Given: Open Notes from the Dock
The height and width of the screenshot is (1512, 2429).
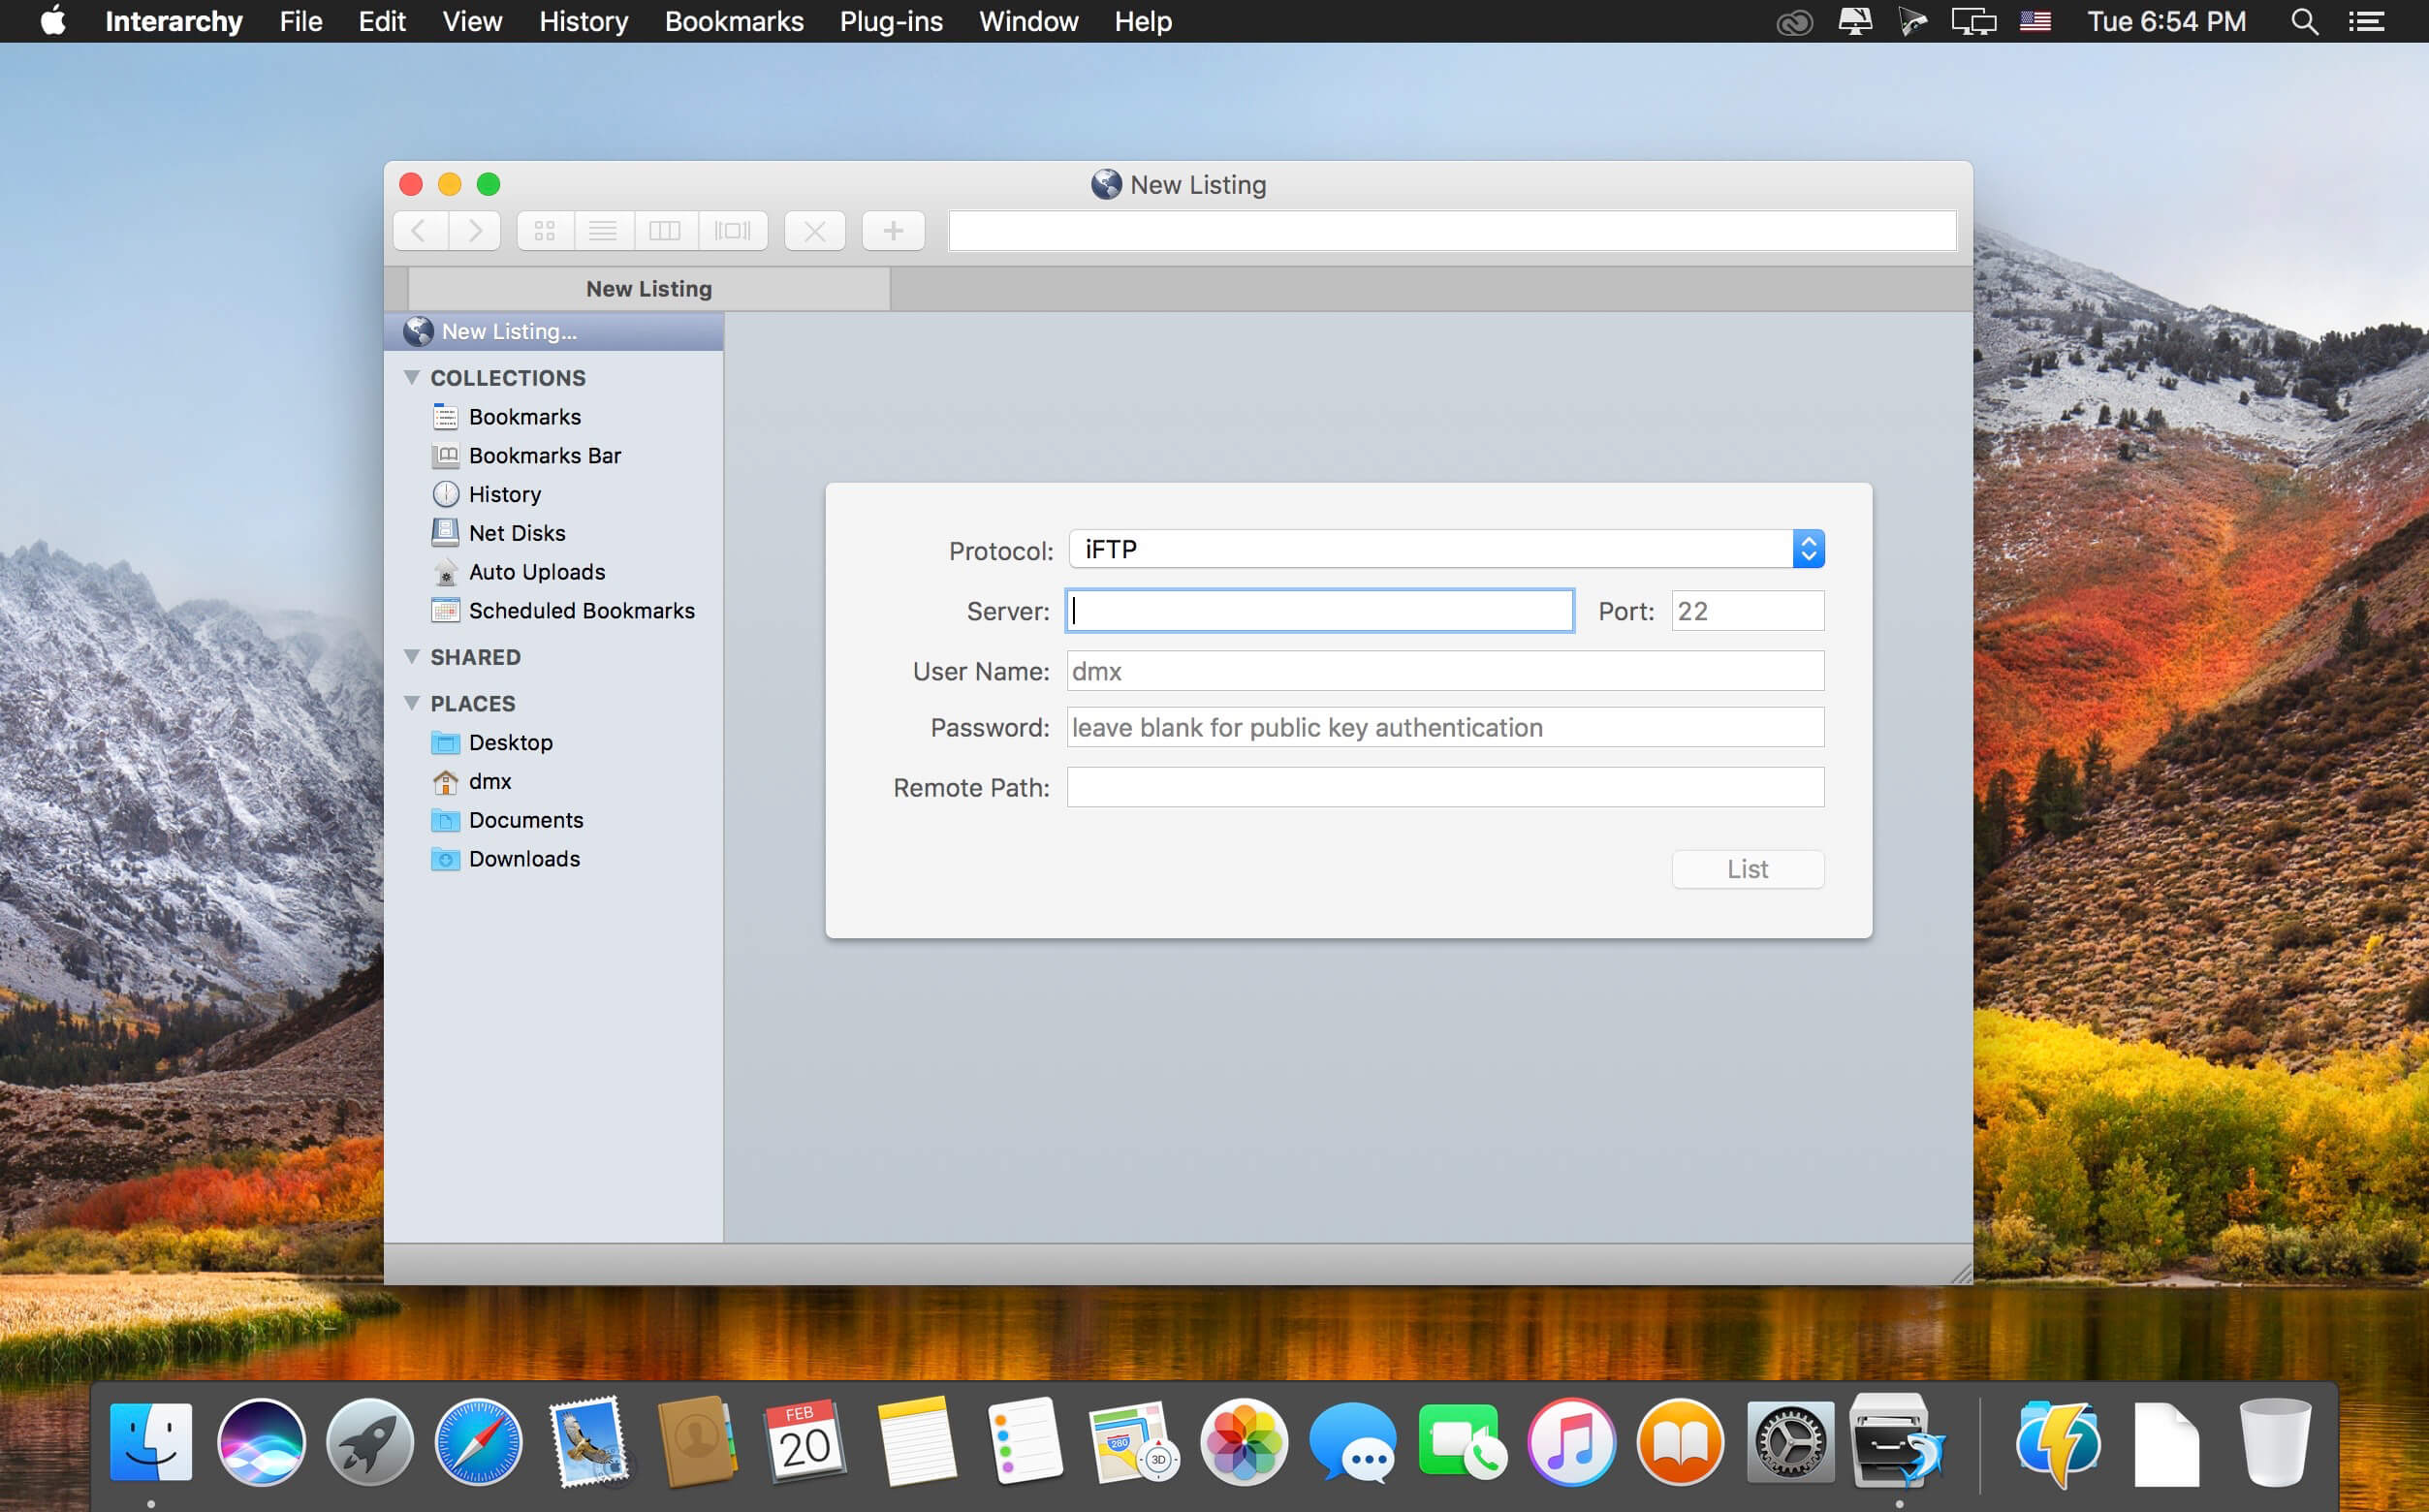Looking at the screenshot, I should click(915, 1442).
